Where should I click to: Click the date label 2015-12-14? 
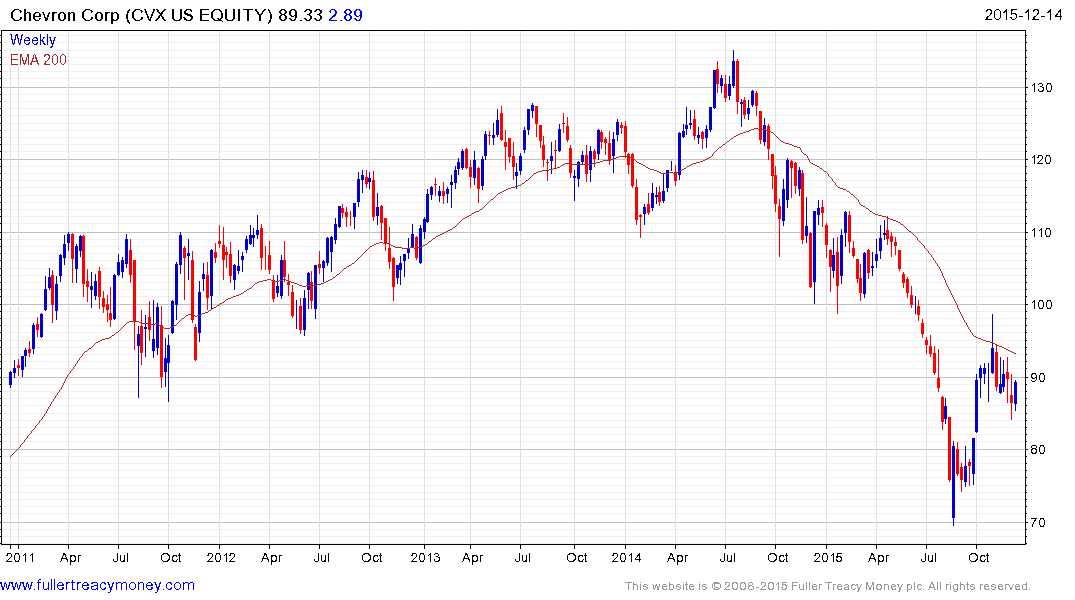pyautogui.click(x=1023, y=15)
